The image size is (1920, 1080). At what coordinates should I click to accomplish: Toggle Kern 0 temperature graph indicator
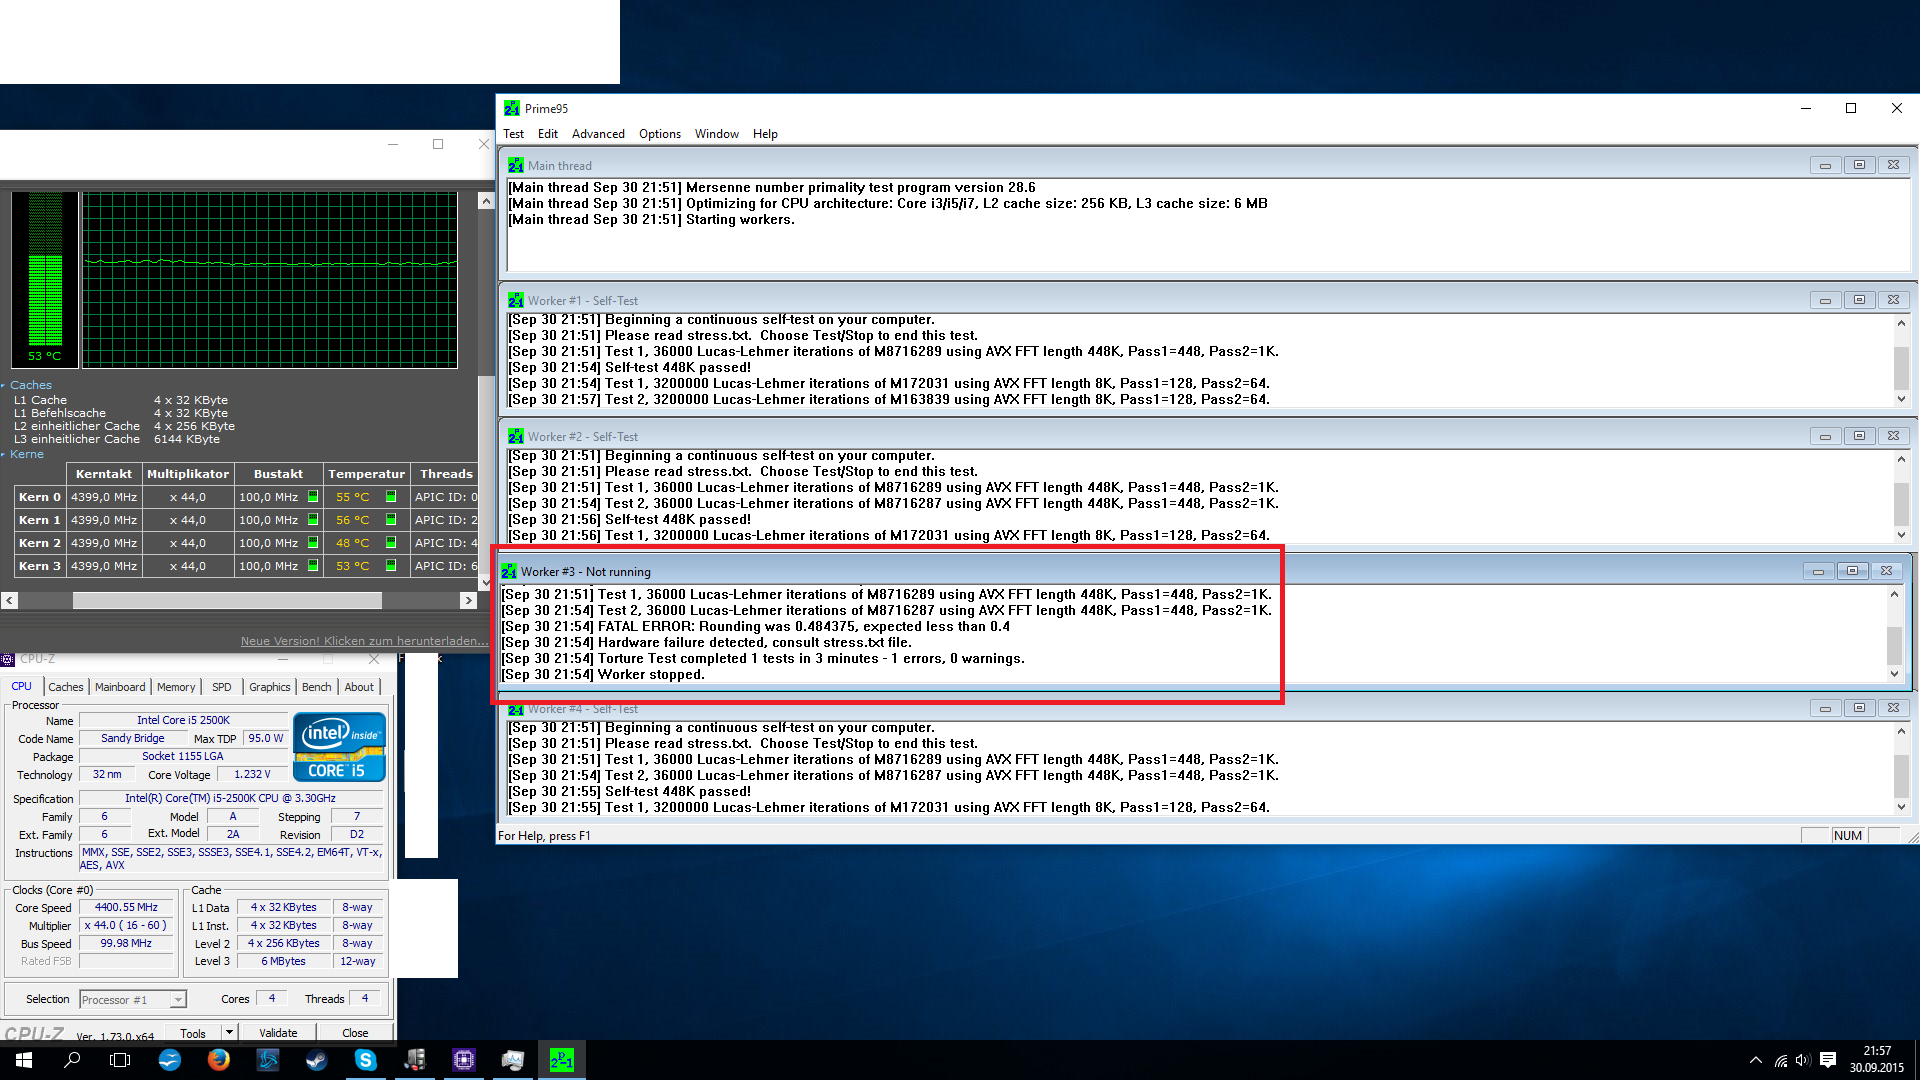(x=391, y=497)
